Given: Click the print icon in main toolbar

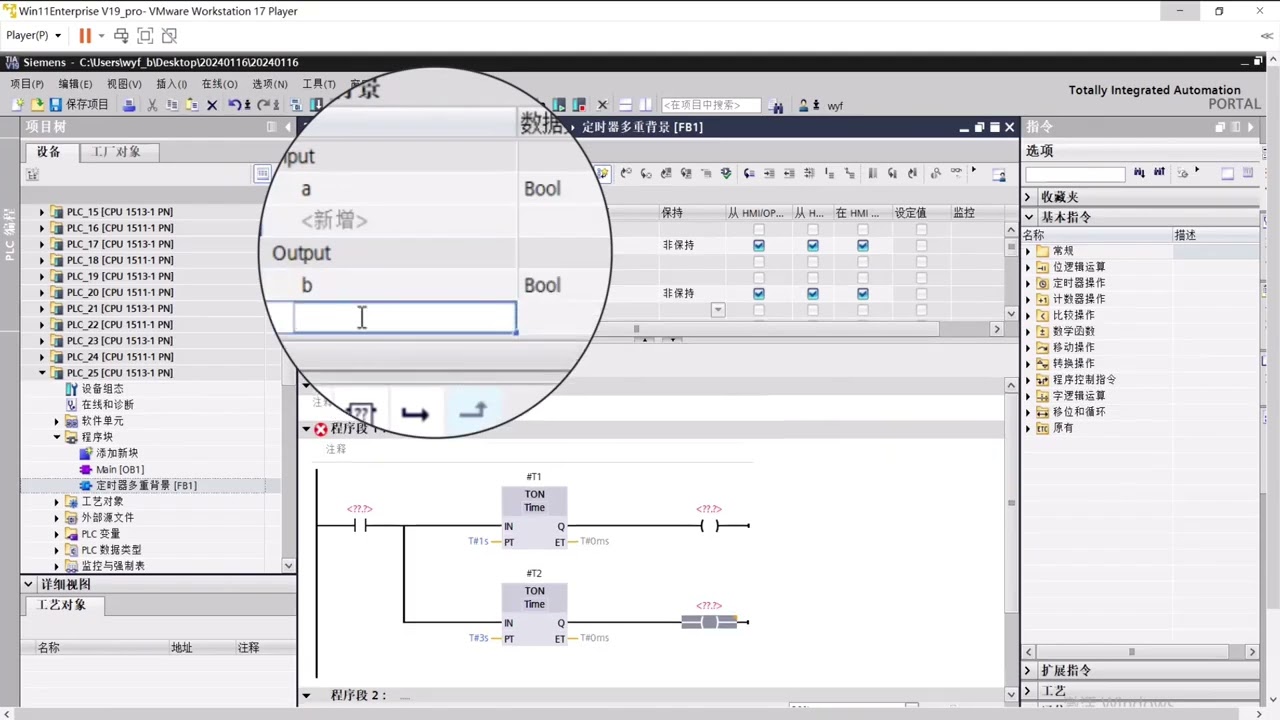Looking at the screenshot, I should click(129, 105).
